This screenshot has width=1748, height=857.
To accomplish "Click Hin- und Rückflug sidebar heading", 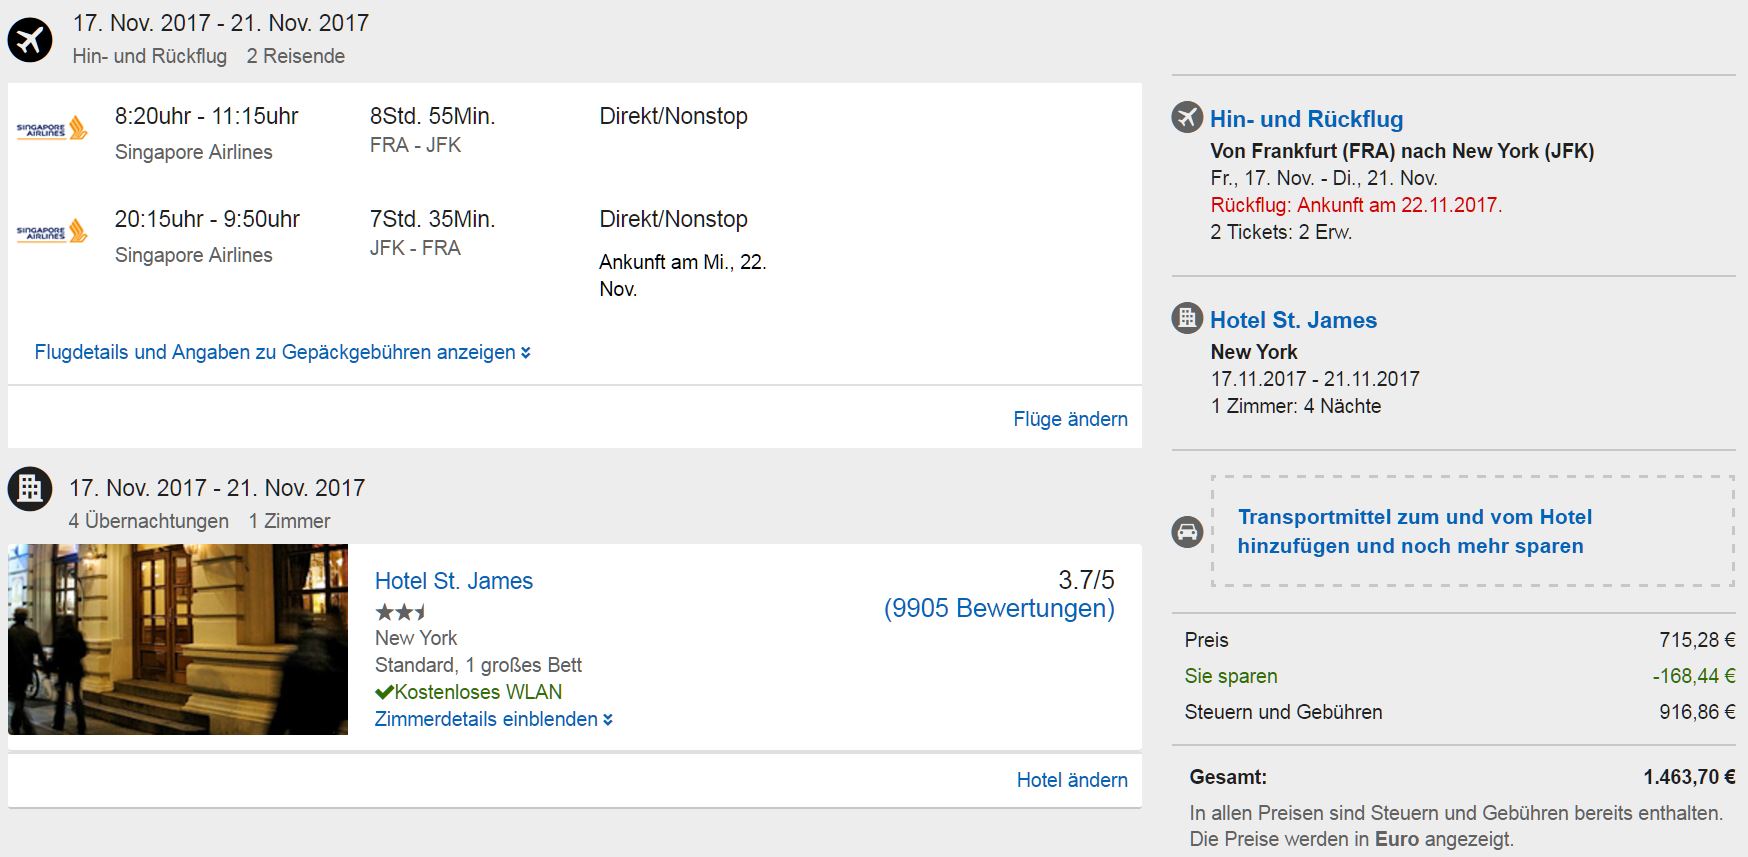I will click(x=1306, y=119).
